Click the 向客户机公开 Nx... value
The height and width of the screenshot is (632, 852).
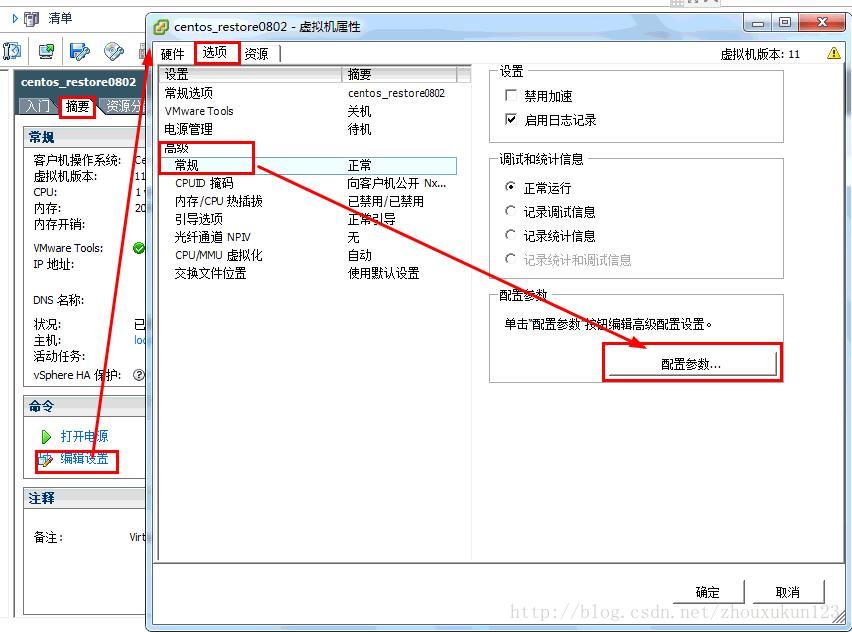point(397,184)
